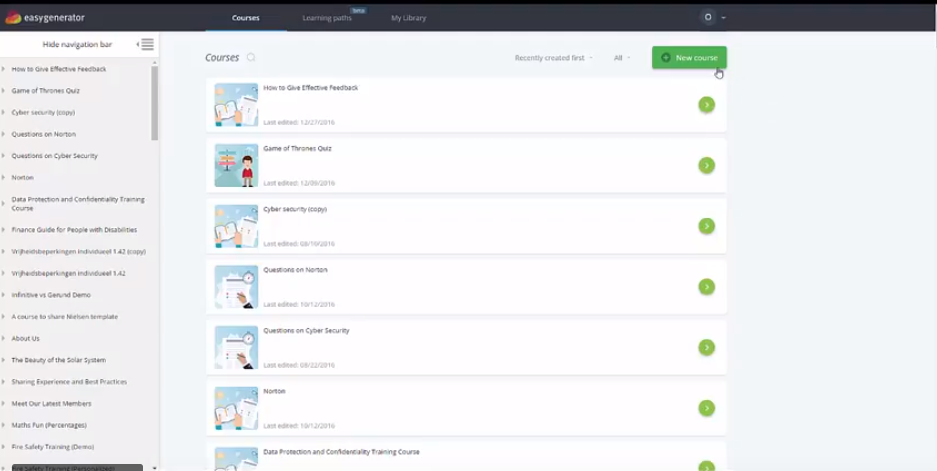Screen dimensions: 937x471
Task: Expand Questions on Norton in sidebar
Action: pos(3,134)
